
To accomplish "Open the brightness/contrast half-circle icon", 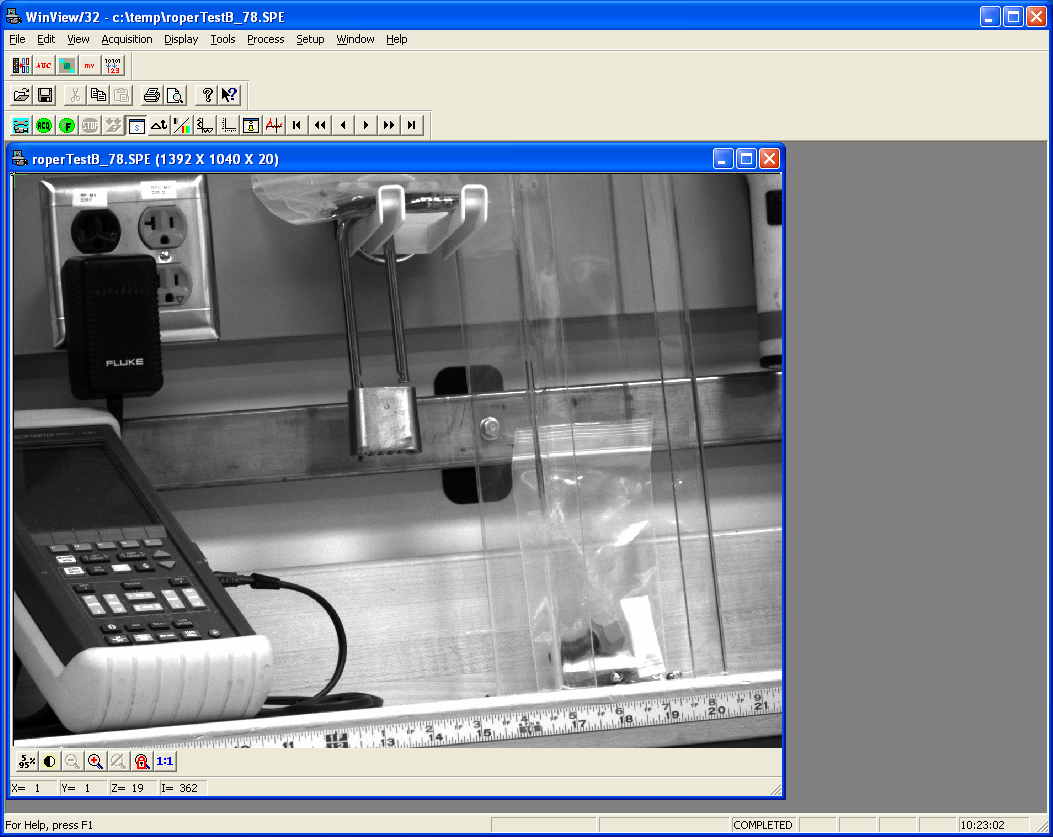I will click(49, 761).
